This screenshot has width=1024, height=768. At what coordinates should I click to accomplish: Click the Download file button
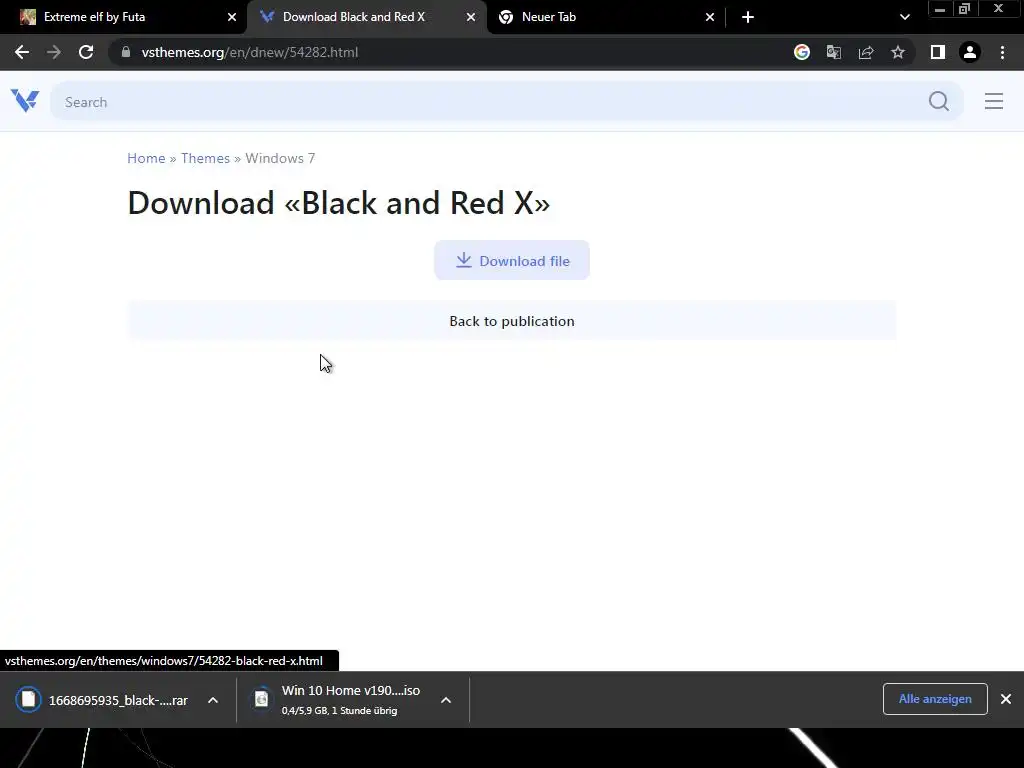pyautogui.click(x=512, y=260)
